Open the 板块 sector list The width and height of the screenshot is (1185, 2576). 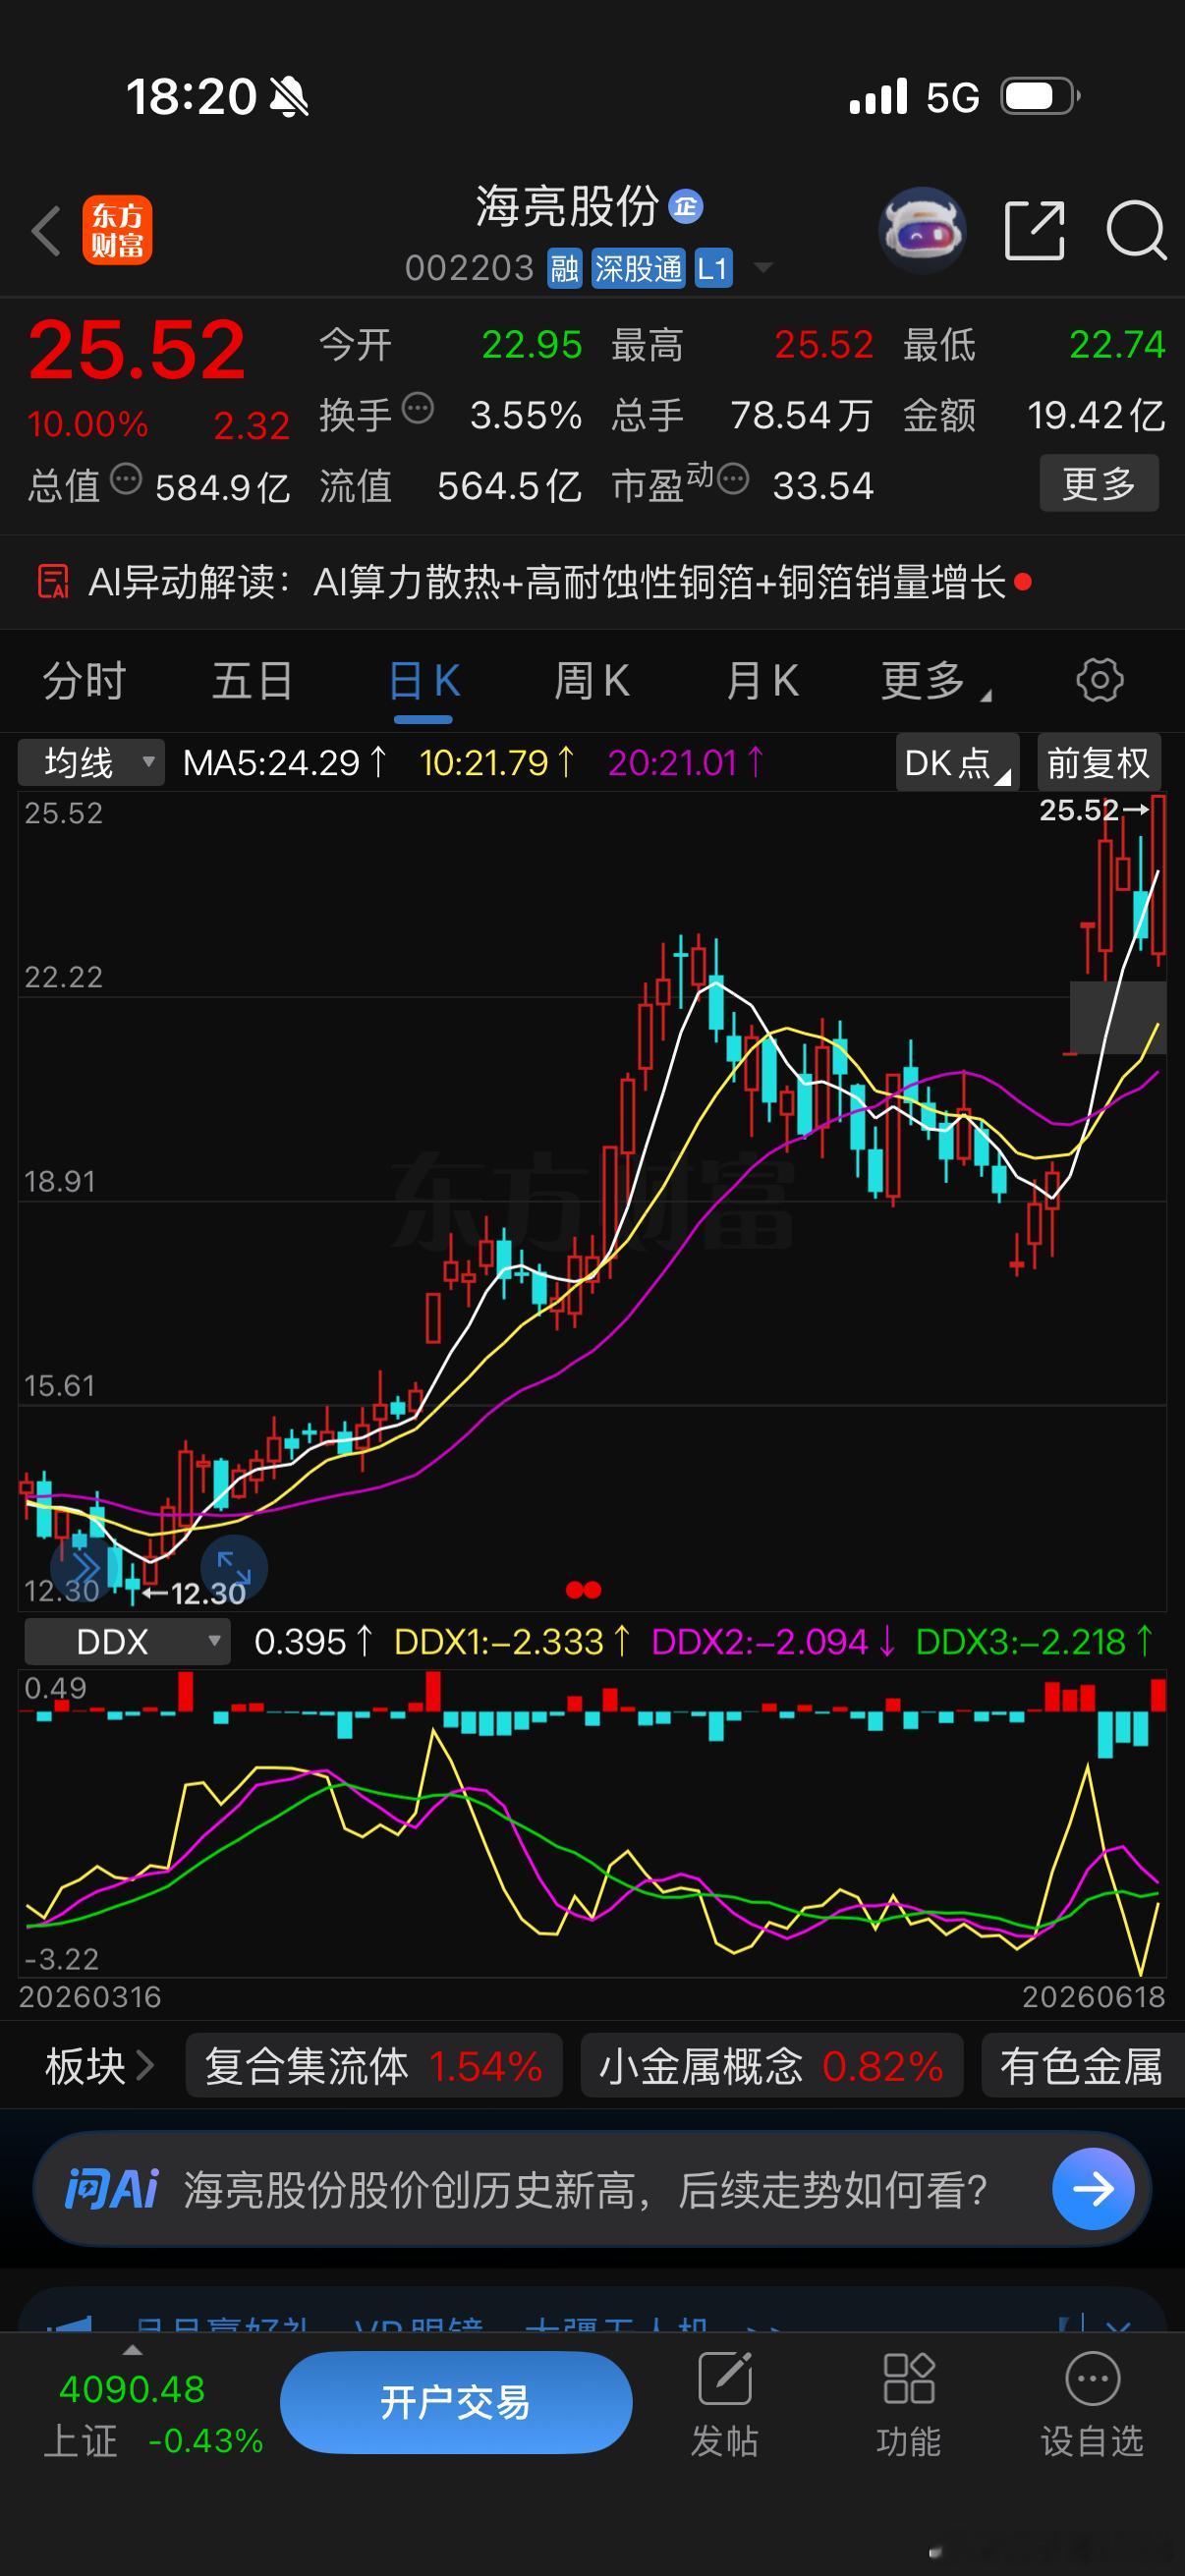[99, 2066]
